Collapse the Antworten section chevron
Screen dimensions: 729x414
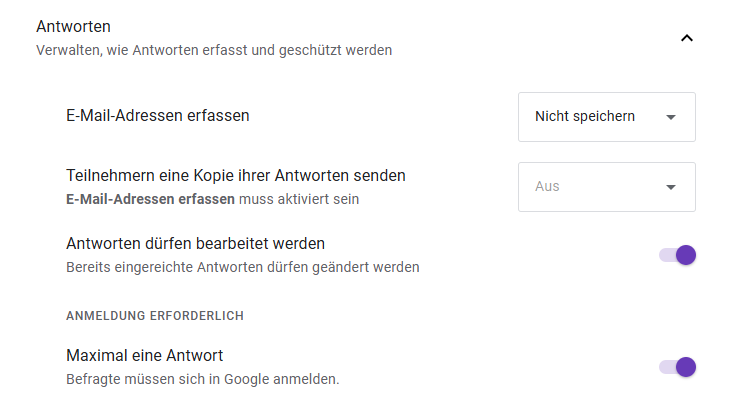pos(686,39)
